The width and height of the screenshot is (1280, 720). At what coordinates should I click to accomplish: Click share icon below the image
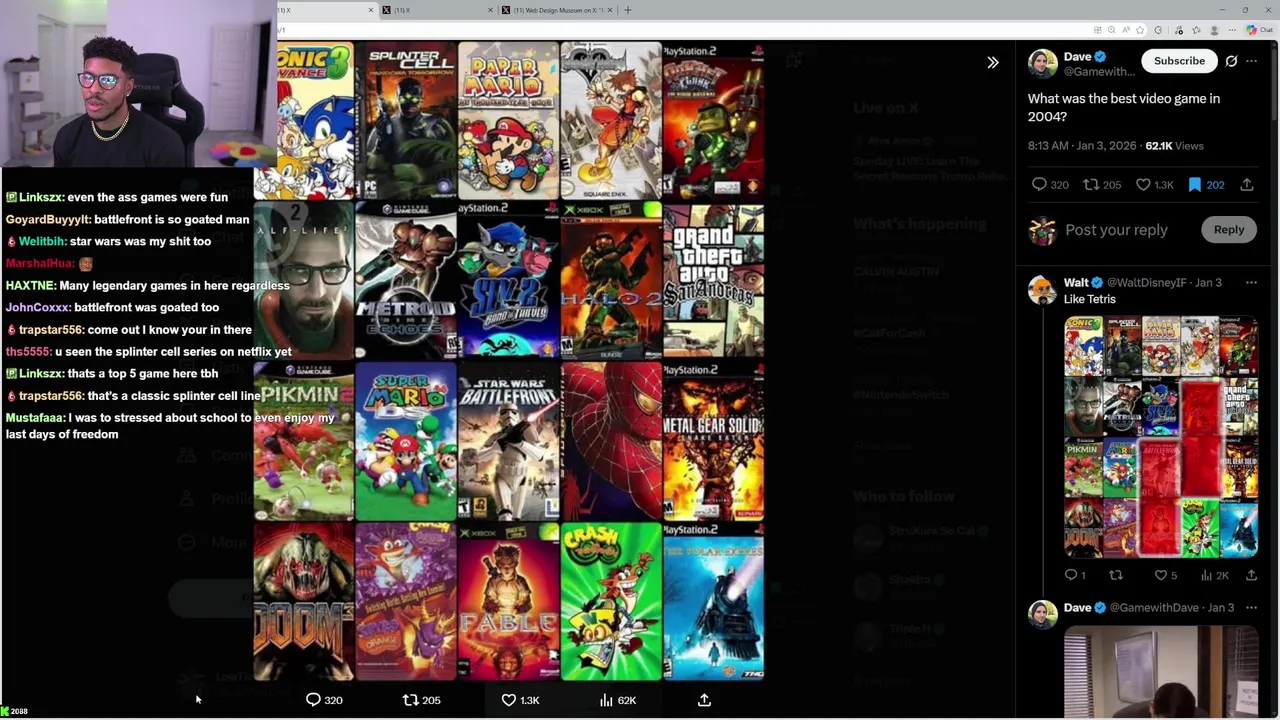coord(704,700)
